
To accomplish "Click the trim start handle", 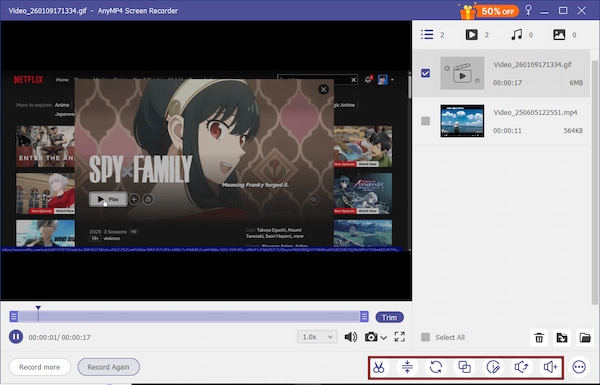I will click(x=14, y=316).
